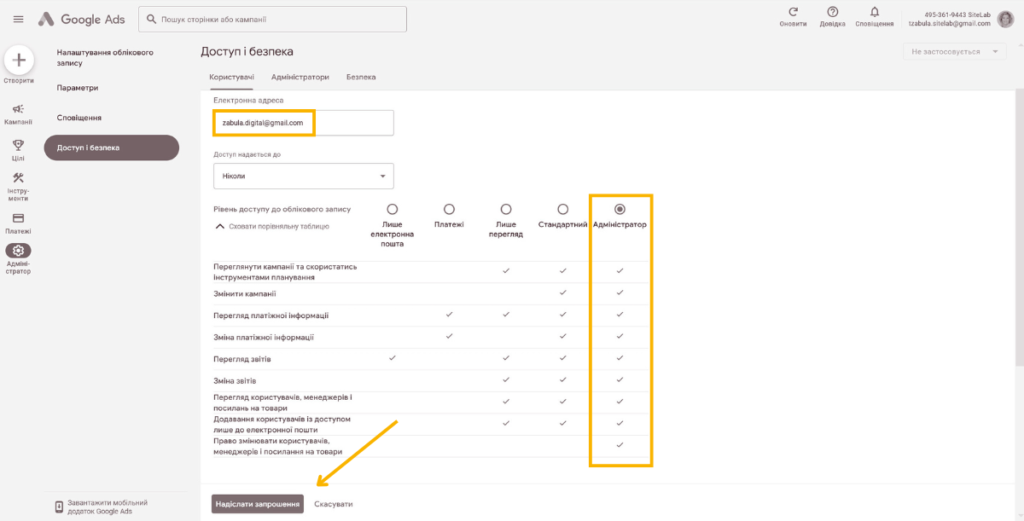Switch to the Адміністратори tab
The height and width of the screenshot is (521, 1024).
click(x=300, y=77)
